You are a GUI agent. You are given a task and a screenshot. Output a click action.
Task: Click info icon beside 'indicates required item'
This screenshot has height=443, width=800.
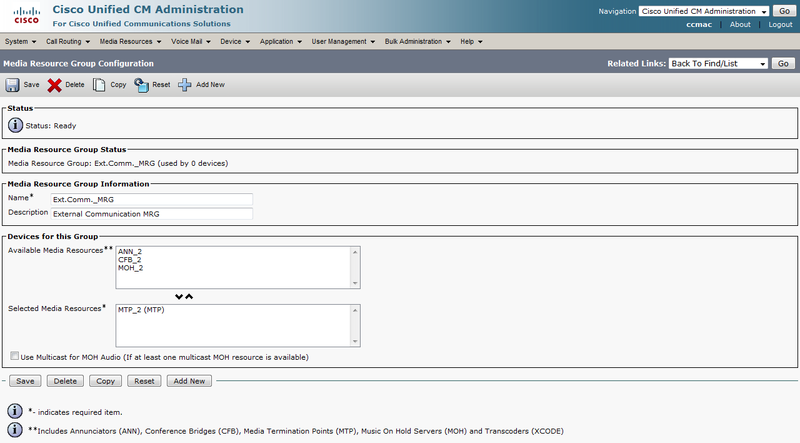click(x=15, y=410)
